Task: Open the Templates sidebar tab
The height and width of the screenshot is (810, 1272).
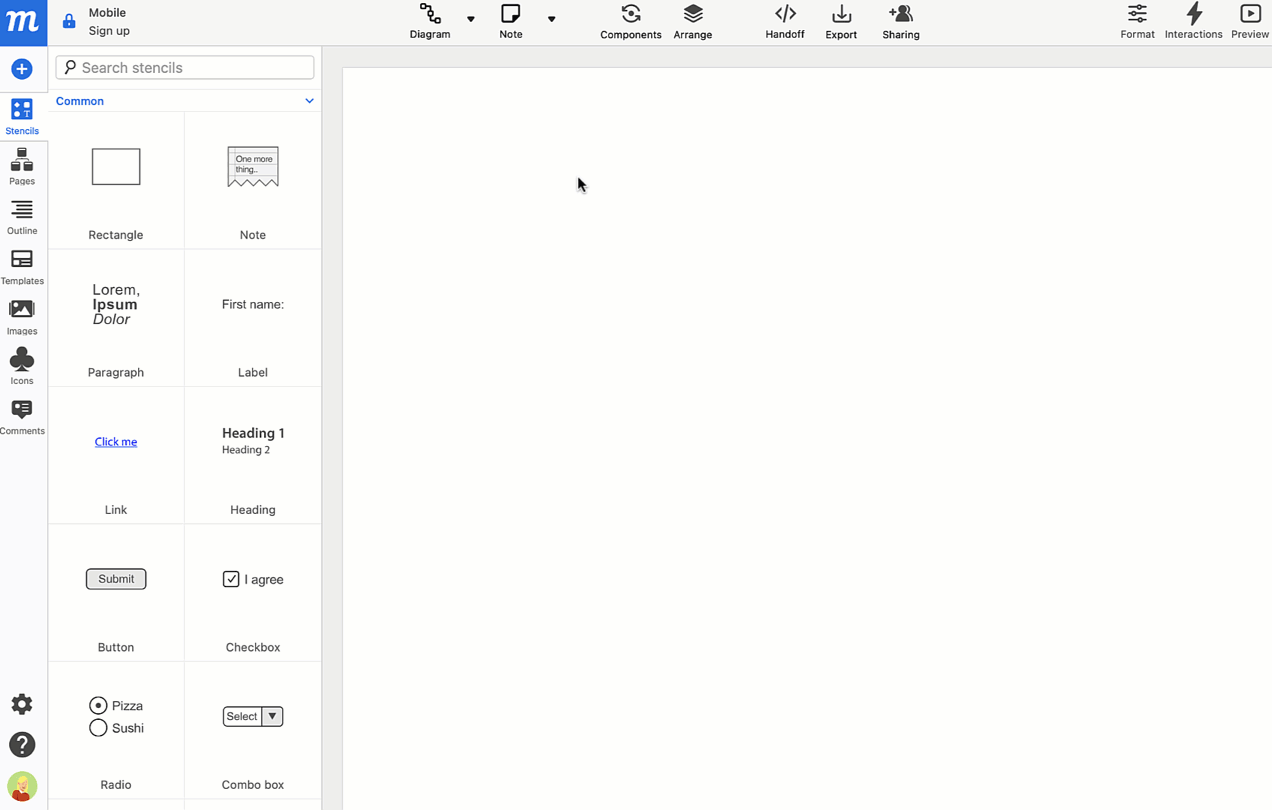Action: [22, 264]
